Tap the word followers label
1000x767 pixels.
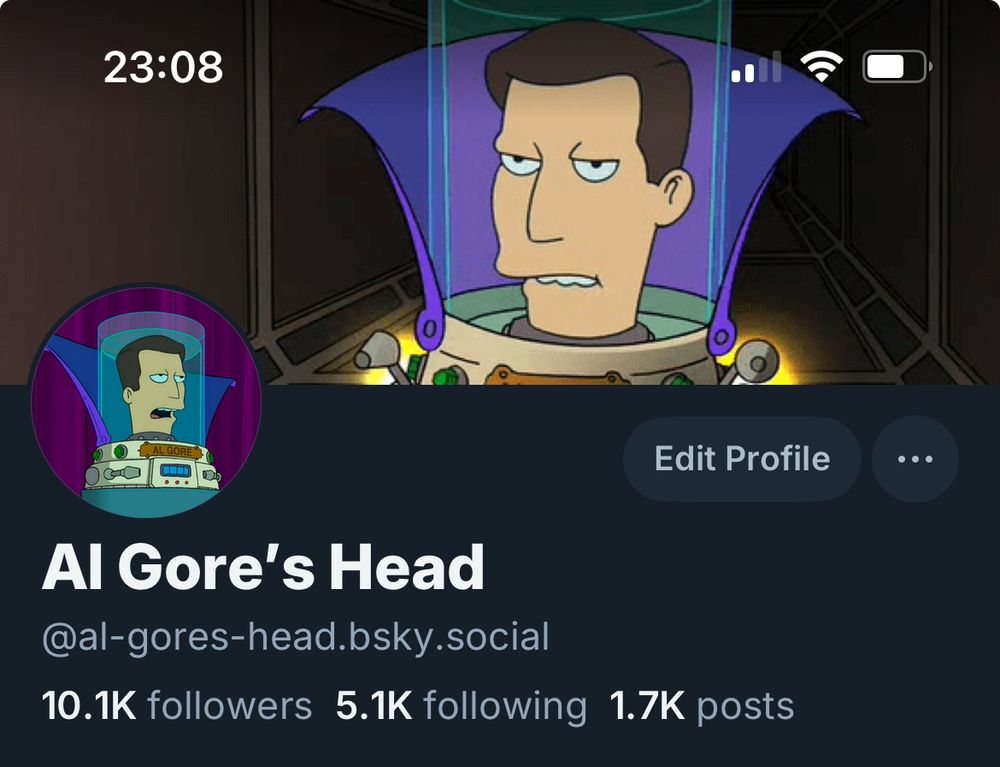pyautogui.click(x=230, y=706)
